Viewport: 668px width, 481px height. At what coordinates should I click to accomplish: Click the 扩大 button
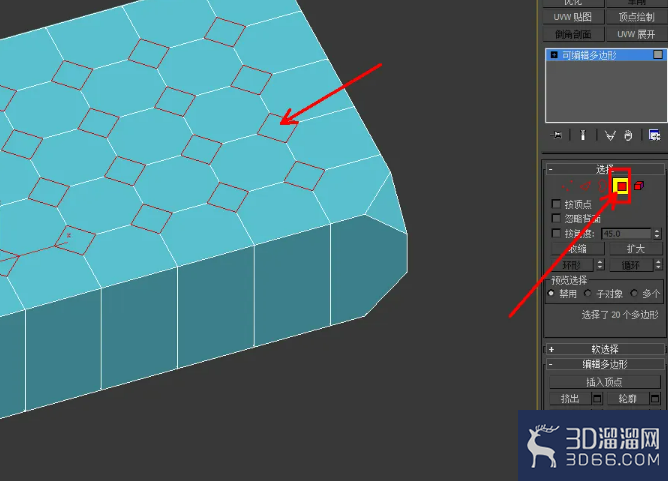pos(636,249)
